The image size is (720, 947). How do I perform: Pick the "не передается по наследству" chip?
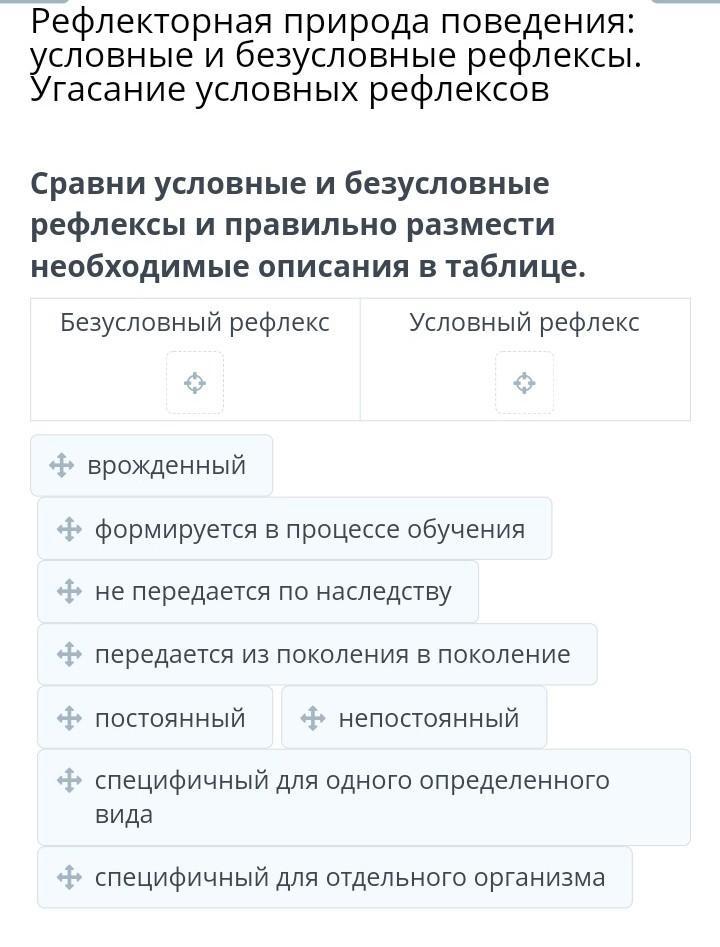[273, 592]
